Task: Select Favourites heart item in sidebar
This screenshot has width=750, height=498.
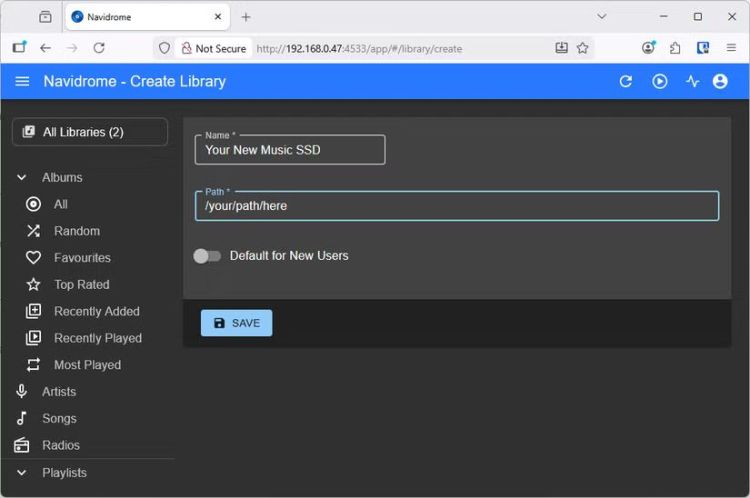Action: point(81,258)
